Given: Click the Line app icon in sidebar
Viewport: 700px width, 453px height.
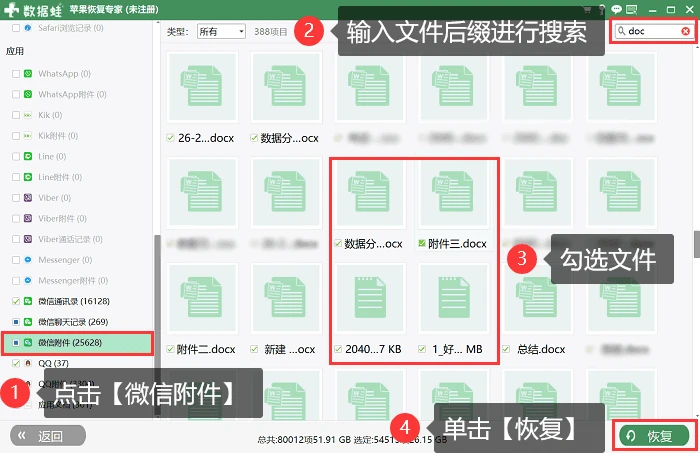Looking at the screenshot, I should pyautogui.click(x=28, y=156).
